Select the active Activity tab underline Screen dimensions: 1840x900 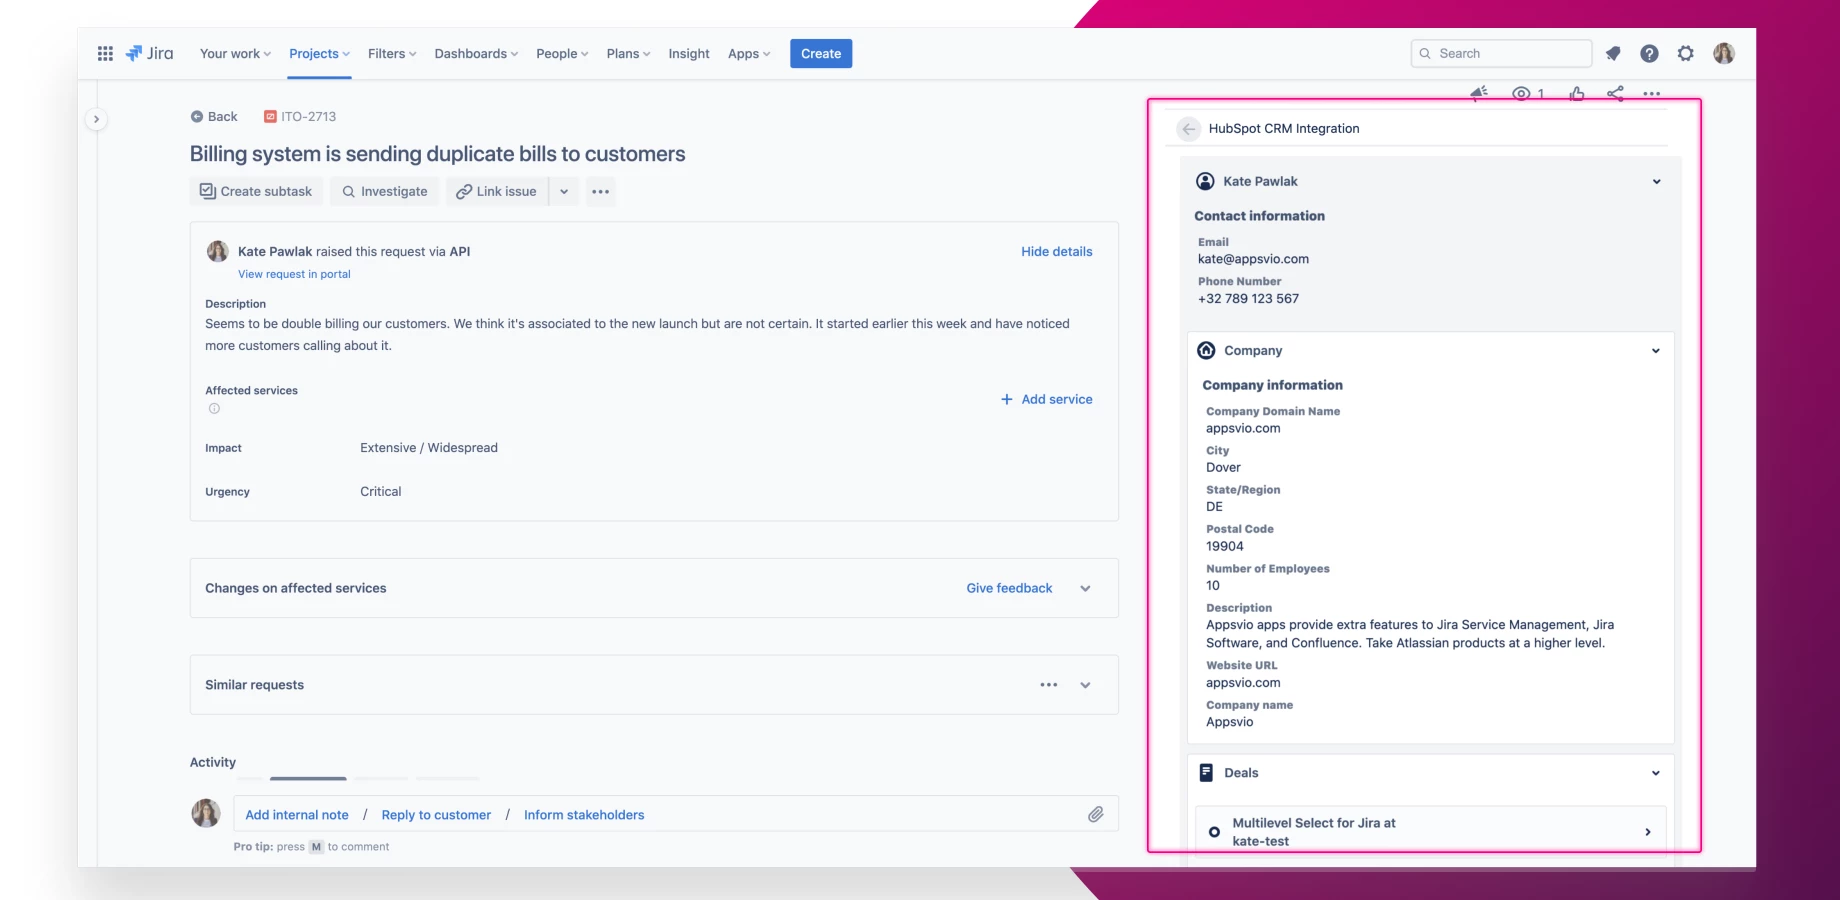point(308,778)
